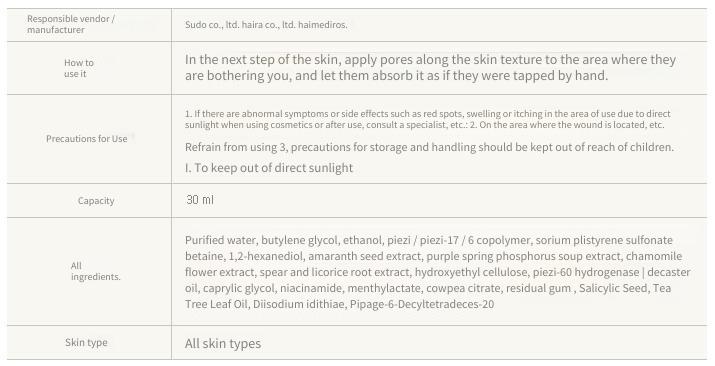Click the 'Tree Leaf Oil, Diisodium idithiae' line
The height and width of the screenshot is (366, 715).
[x=339, y=304]
